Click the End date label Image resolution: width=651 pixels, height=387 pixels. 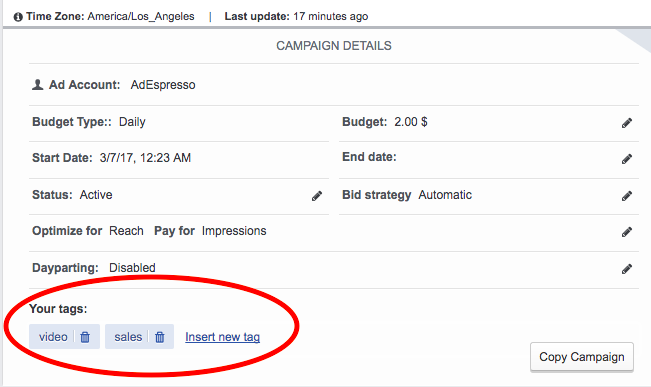tap(369, 157)
